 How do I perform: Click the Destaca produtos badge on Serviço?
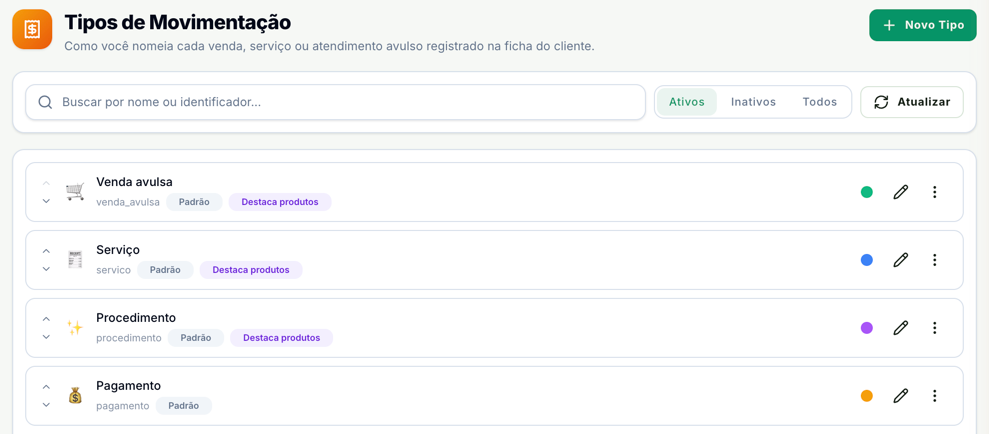pyautogui.click(x=251, y=270)
